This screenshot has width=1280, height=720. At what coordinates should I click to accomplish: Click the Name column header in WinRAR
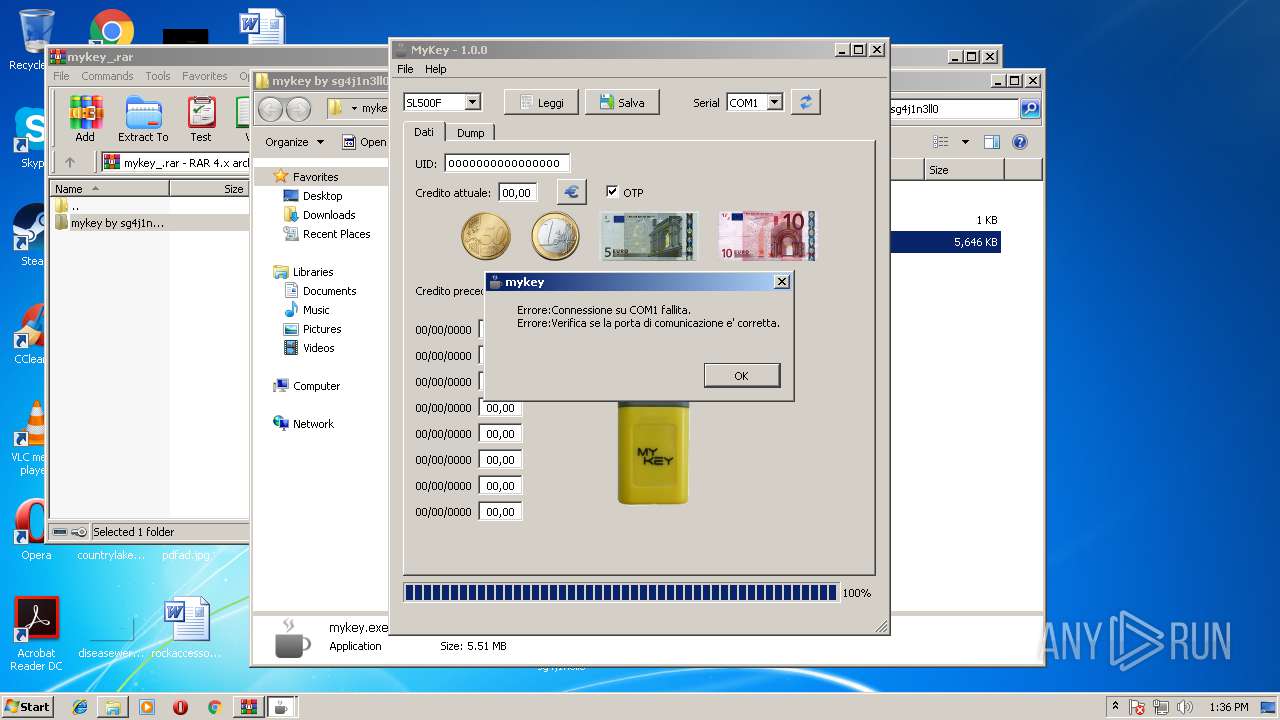click(110, 188)
